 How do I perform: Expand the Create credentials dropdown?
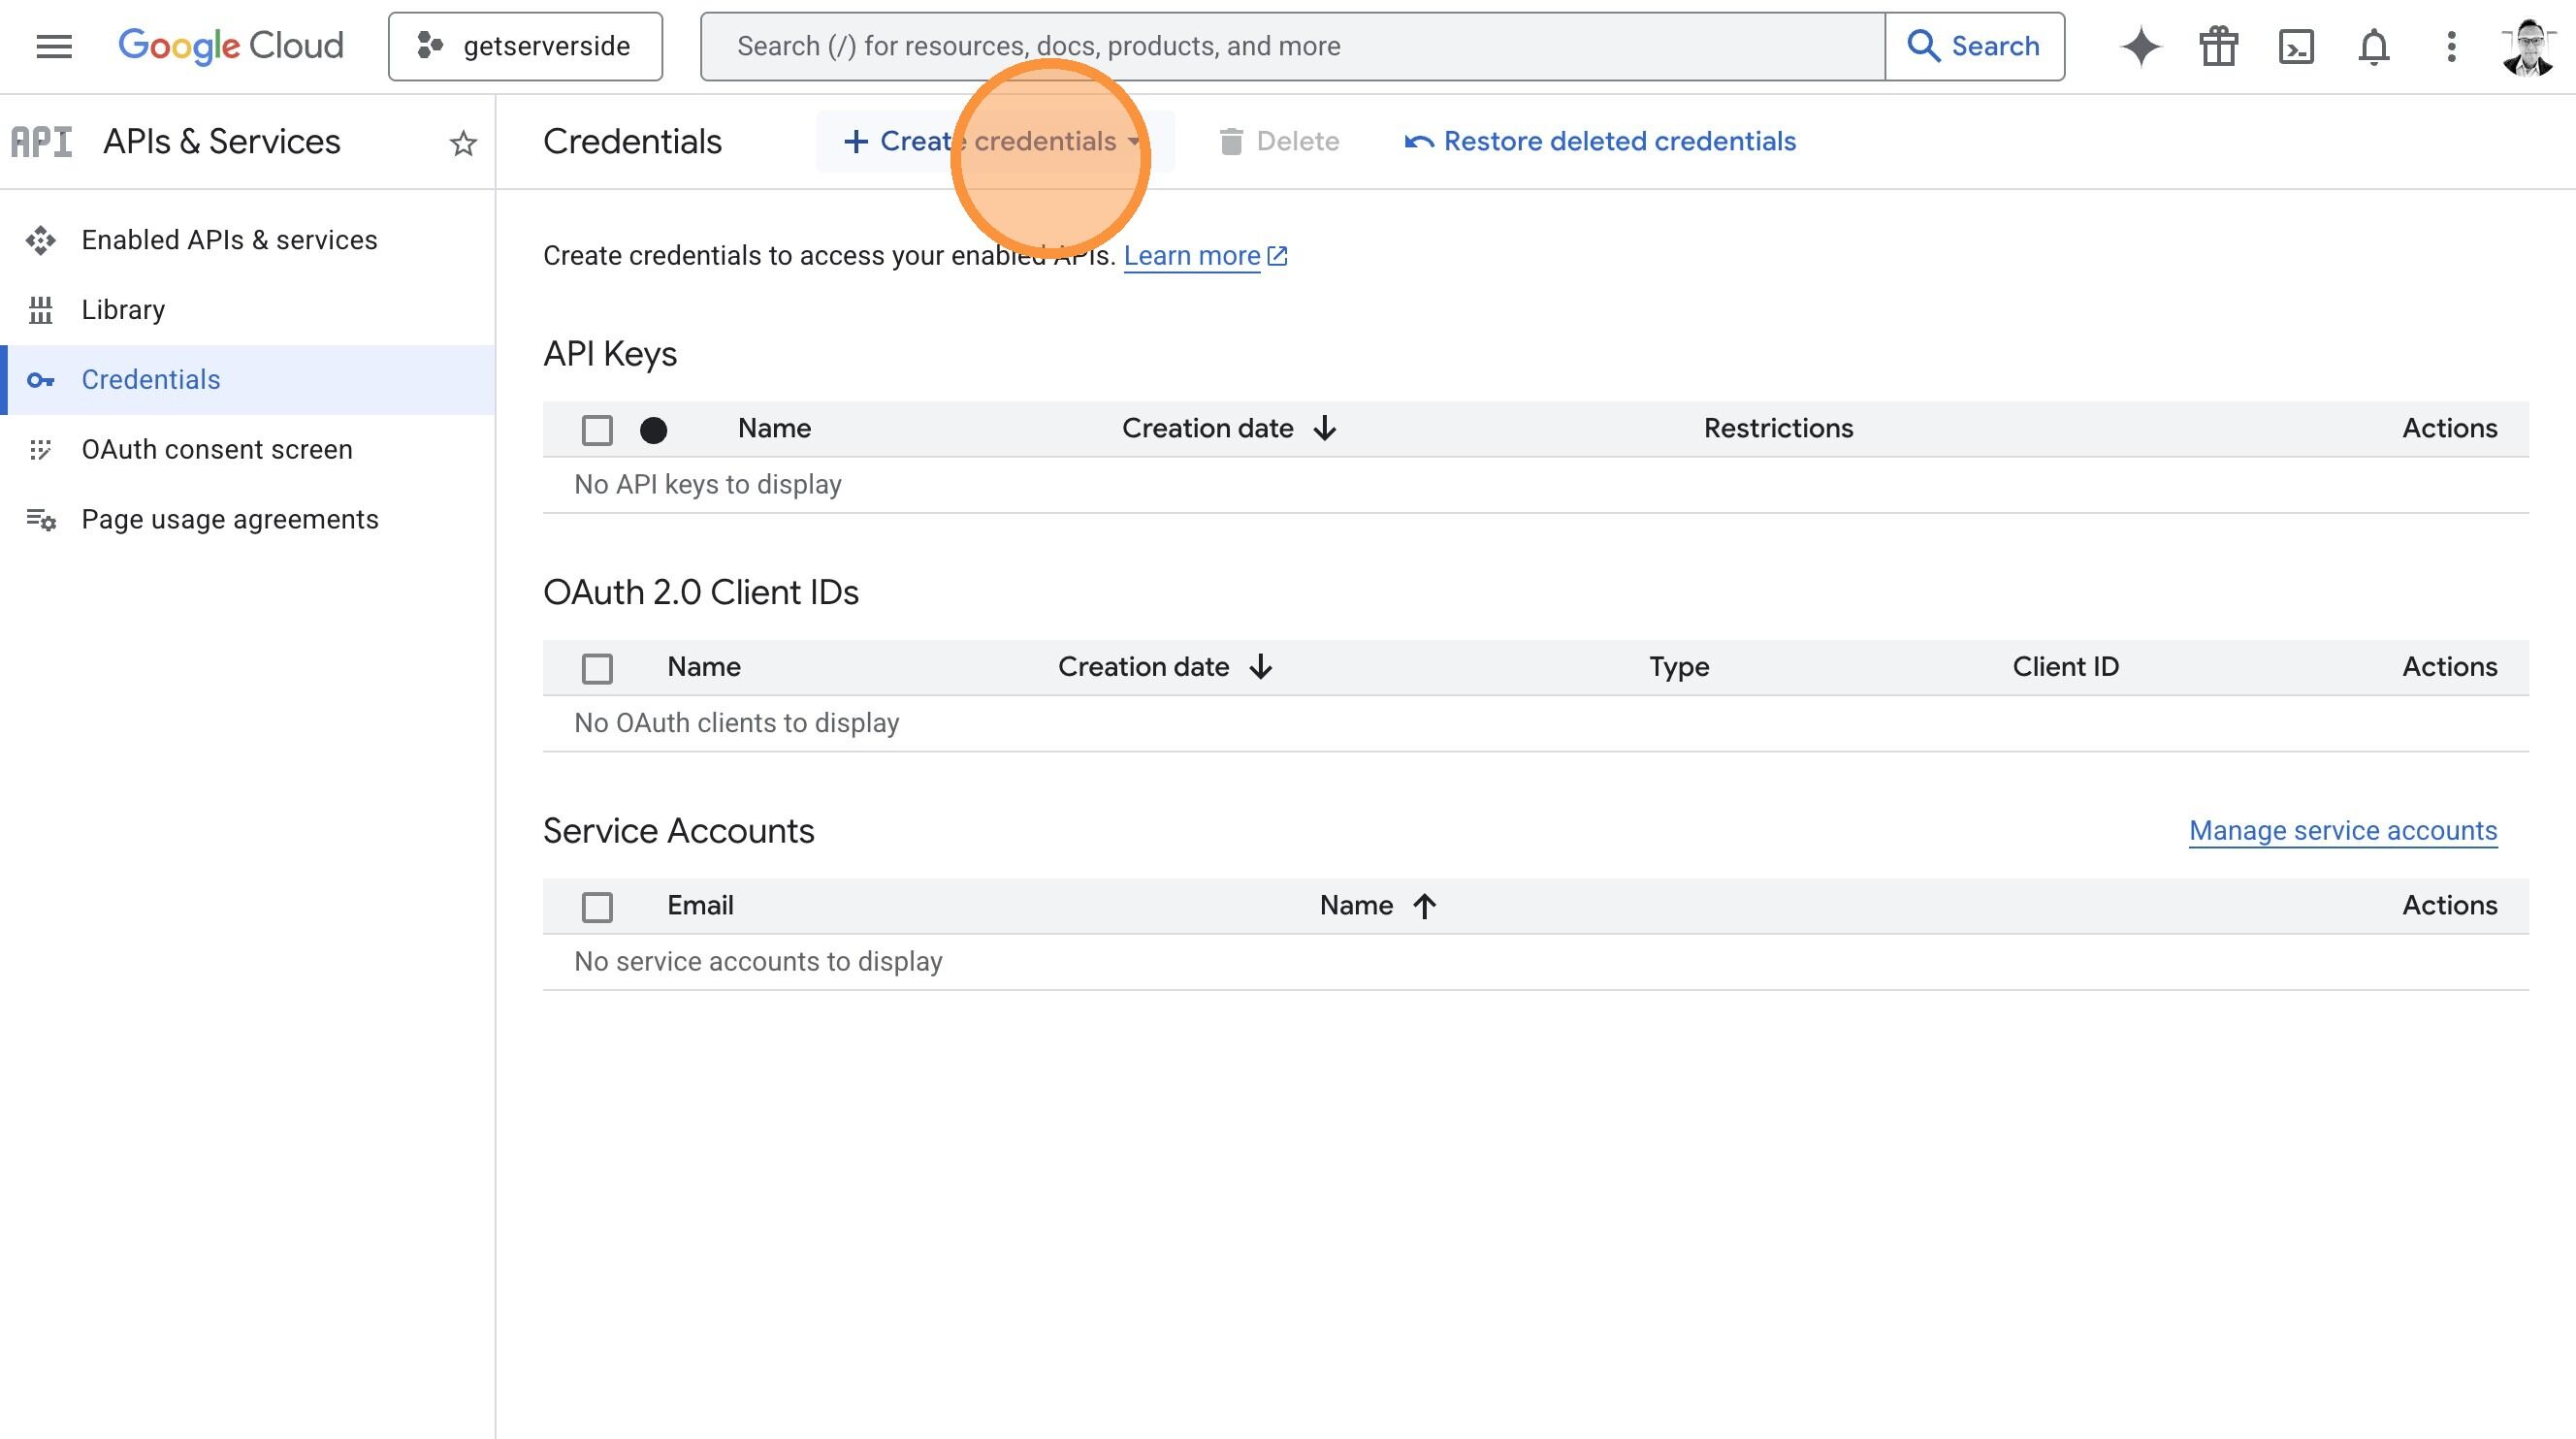click(993, 141)
